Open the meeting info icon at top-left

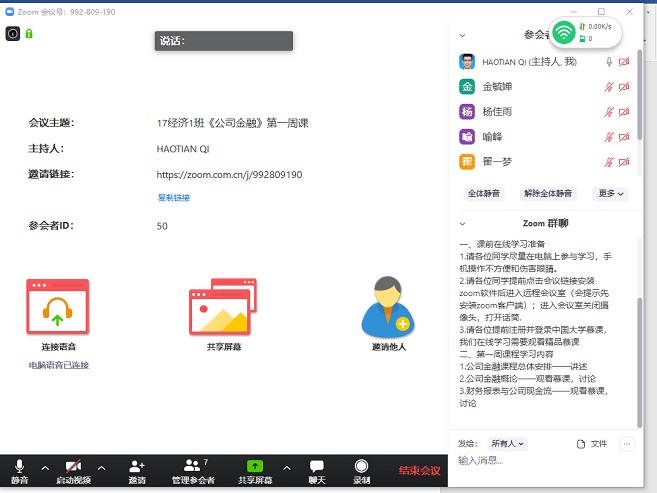tap(13, 33)
